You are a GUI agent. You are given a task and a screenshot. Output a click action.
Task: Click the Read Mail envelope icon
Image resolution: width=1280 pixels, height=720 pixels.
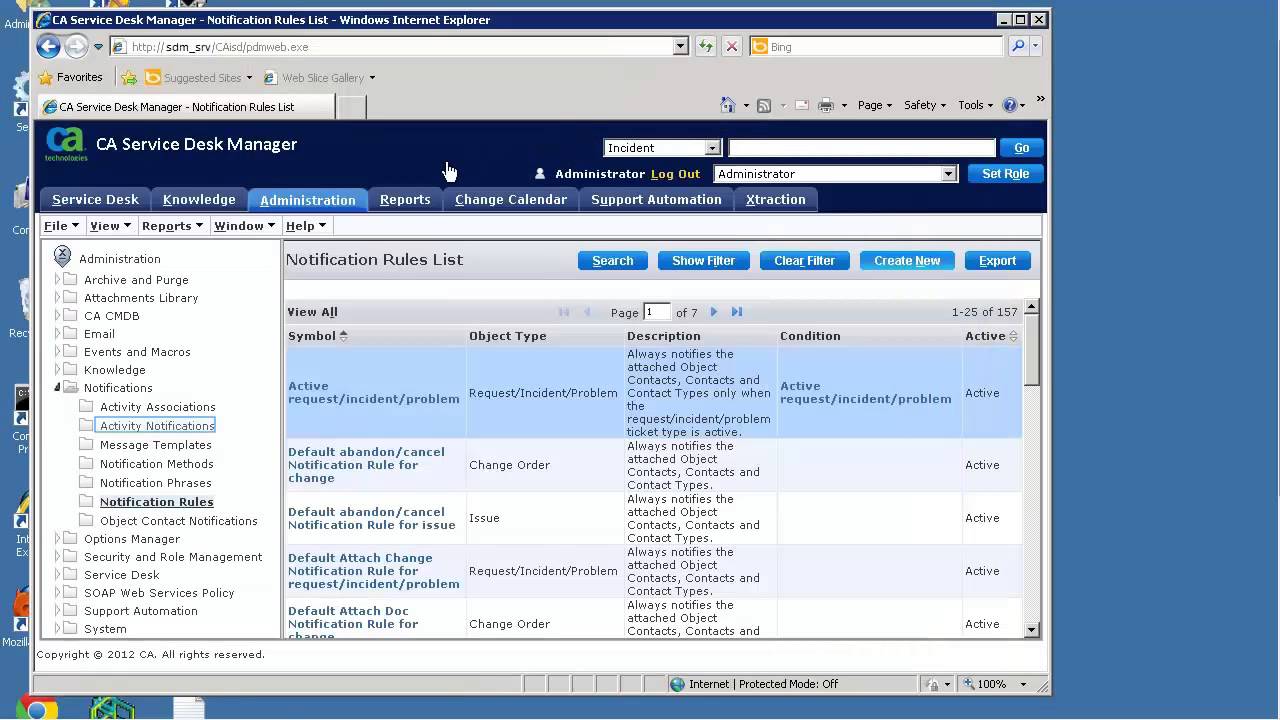pos(802,105)
